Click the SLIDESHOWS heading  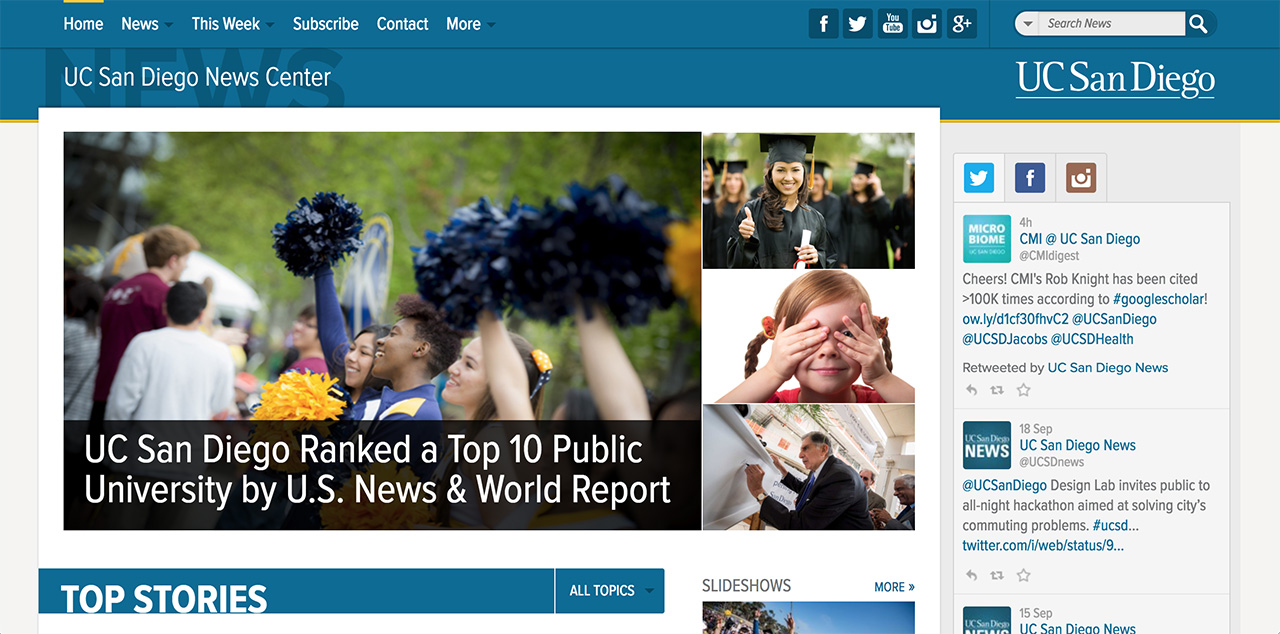pyautogui.click(x=746, y=586)
